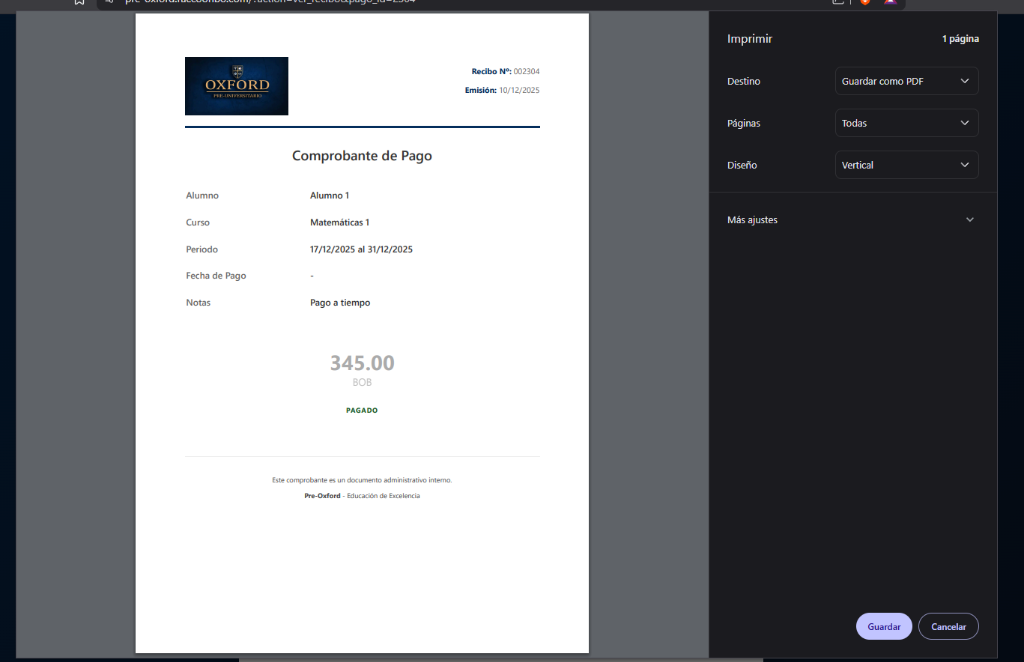The height and width of the screenshot is (662, 1024).
Task: Click the 345.00 amount in the receipt
Action: (362, 363)
